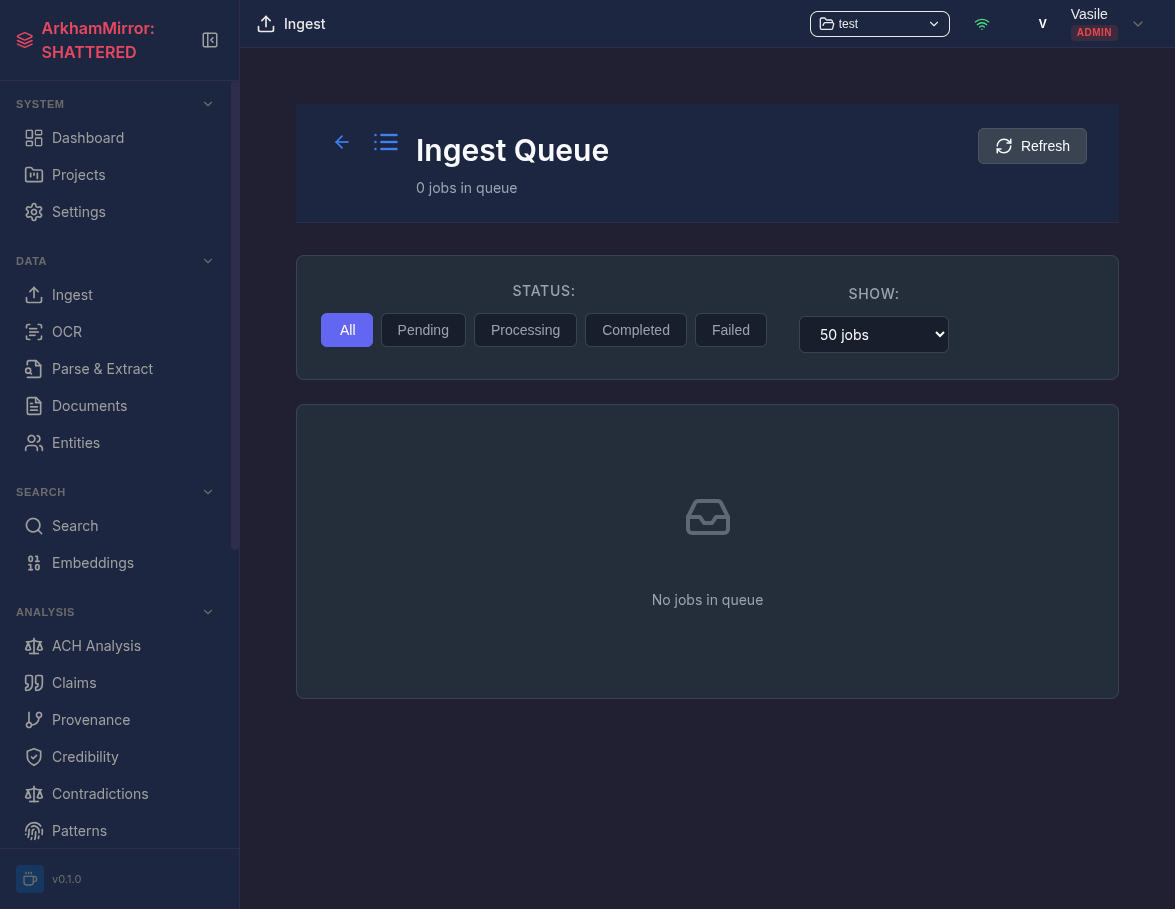Filter jobs by Completed status
Image resolution: width=1175 pixels, height=909 pixels.
636,330
